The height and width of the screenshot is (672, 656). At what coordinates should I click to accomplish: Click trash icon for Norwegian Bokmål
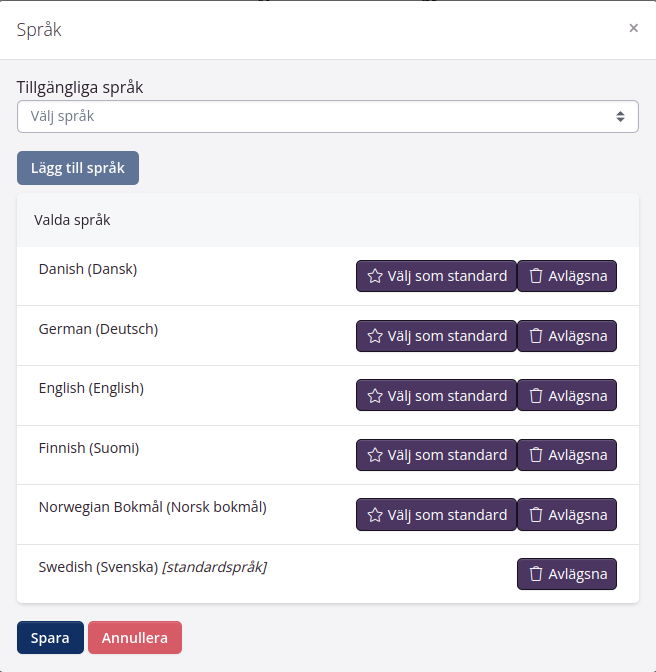(x=536, y=515)
